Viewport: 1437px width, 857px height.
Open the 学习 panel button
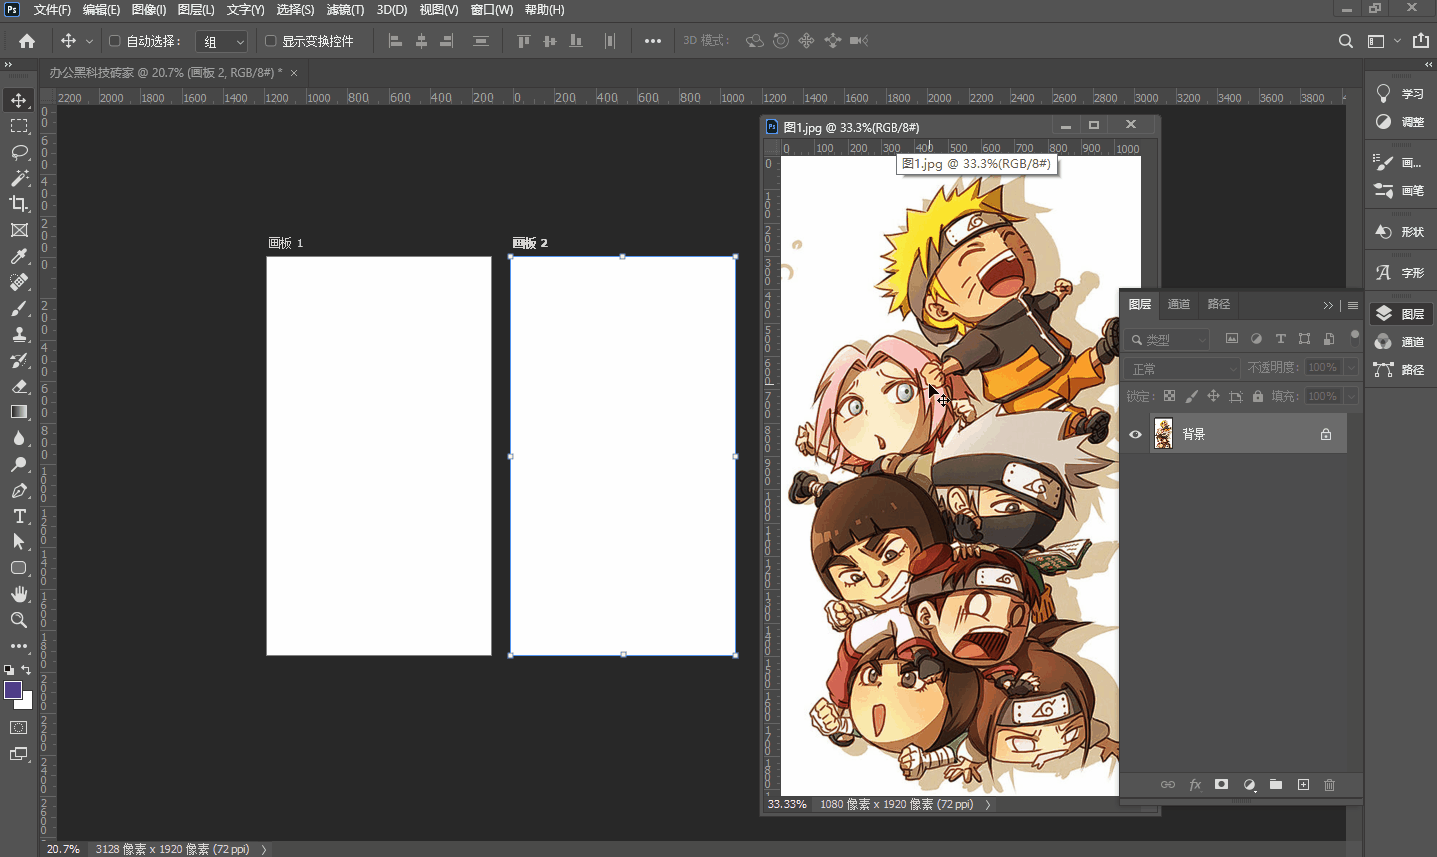[1401, 94]
